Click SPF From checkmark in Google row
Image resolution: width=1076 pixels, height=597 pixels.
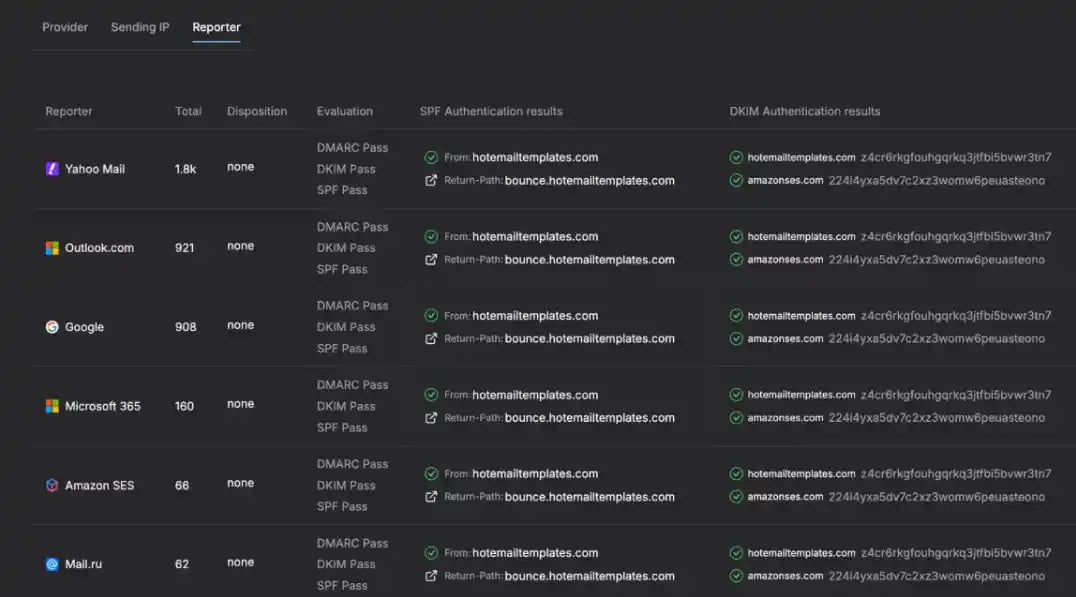point(431,316)
